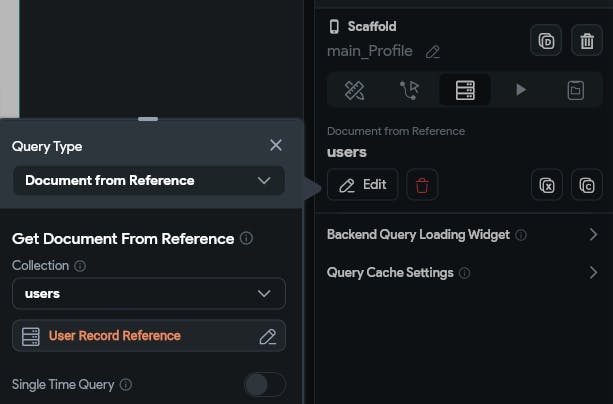Select the Backend Query tab icon
The height and width of the screenshot is (404, 613).
pos(465,90)
